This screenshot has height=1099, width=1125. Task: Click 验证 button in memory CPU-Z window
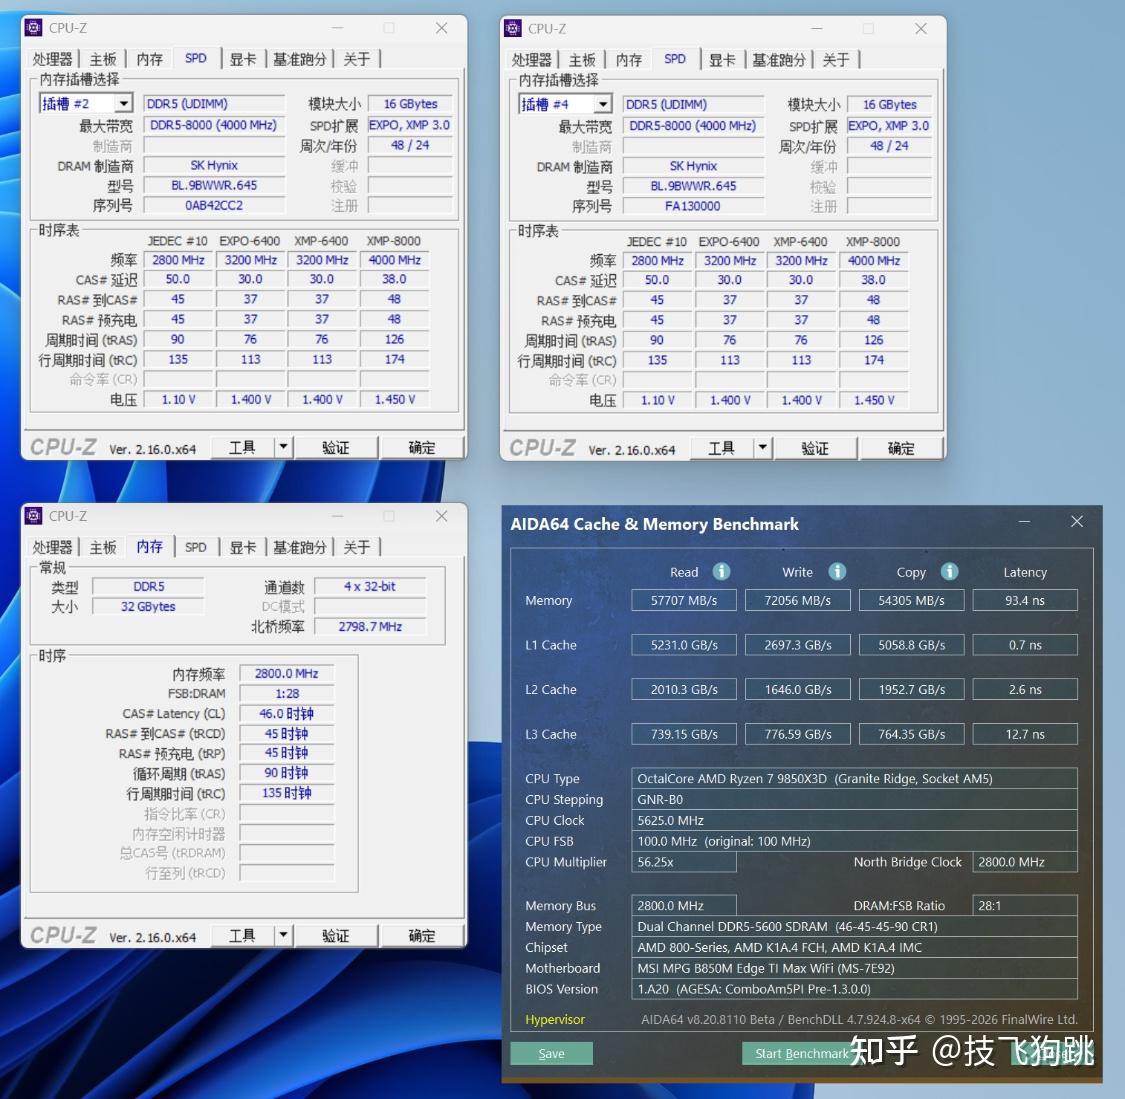[x=335, y=935]
